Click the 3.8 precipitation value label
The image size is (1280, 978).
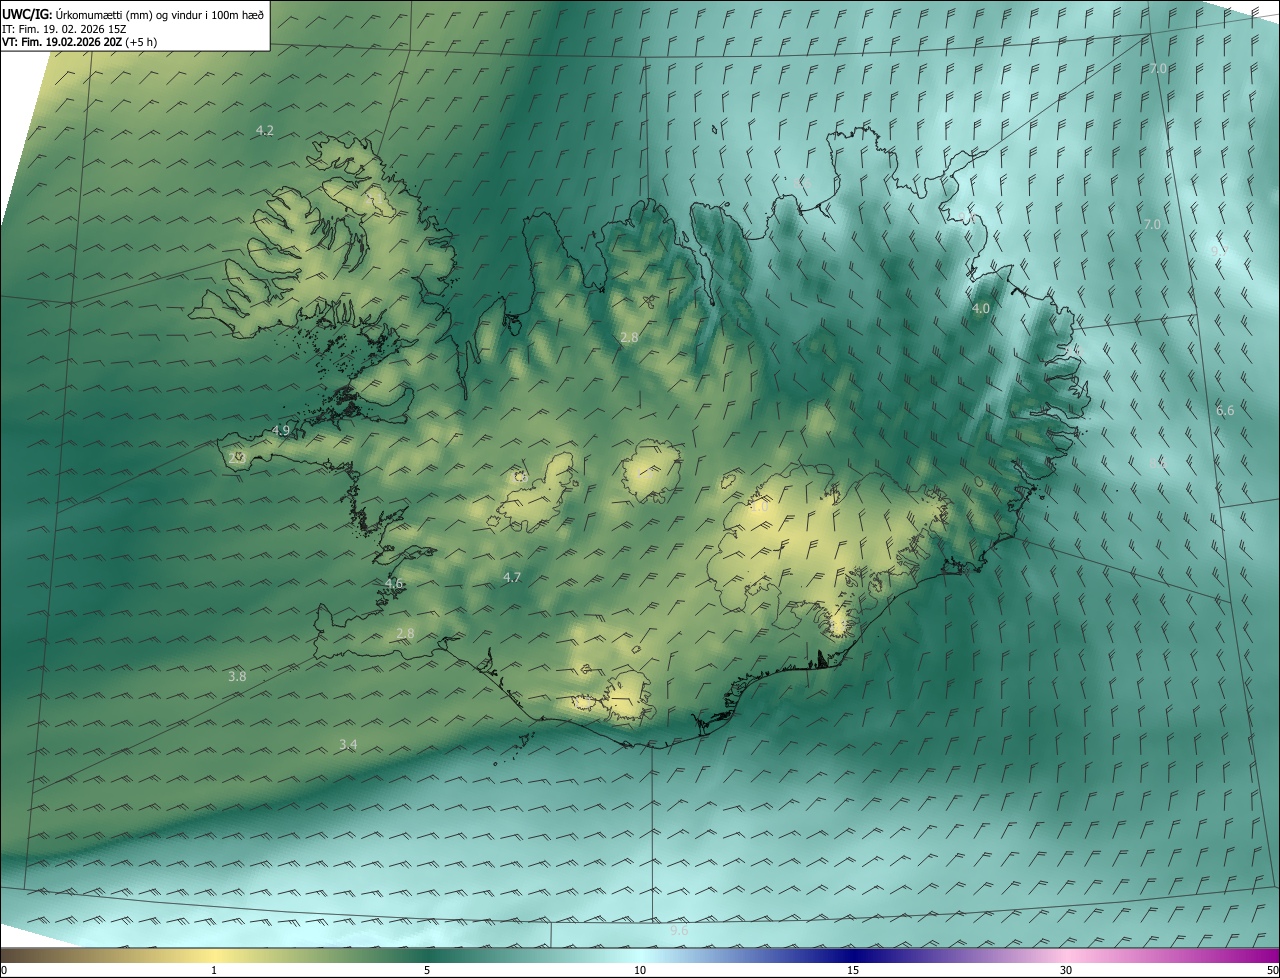(237, 676)
